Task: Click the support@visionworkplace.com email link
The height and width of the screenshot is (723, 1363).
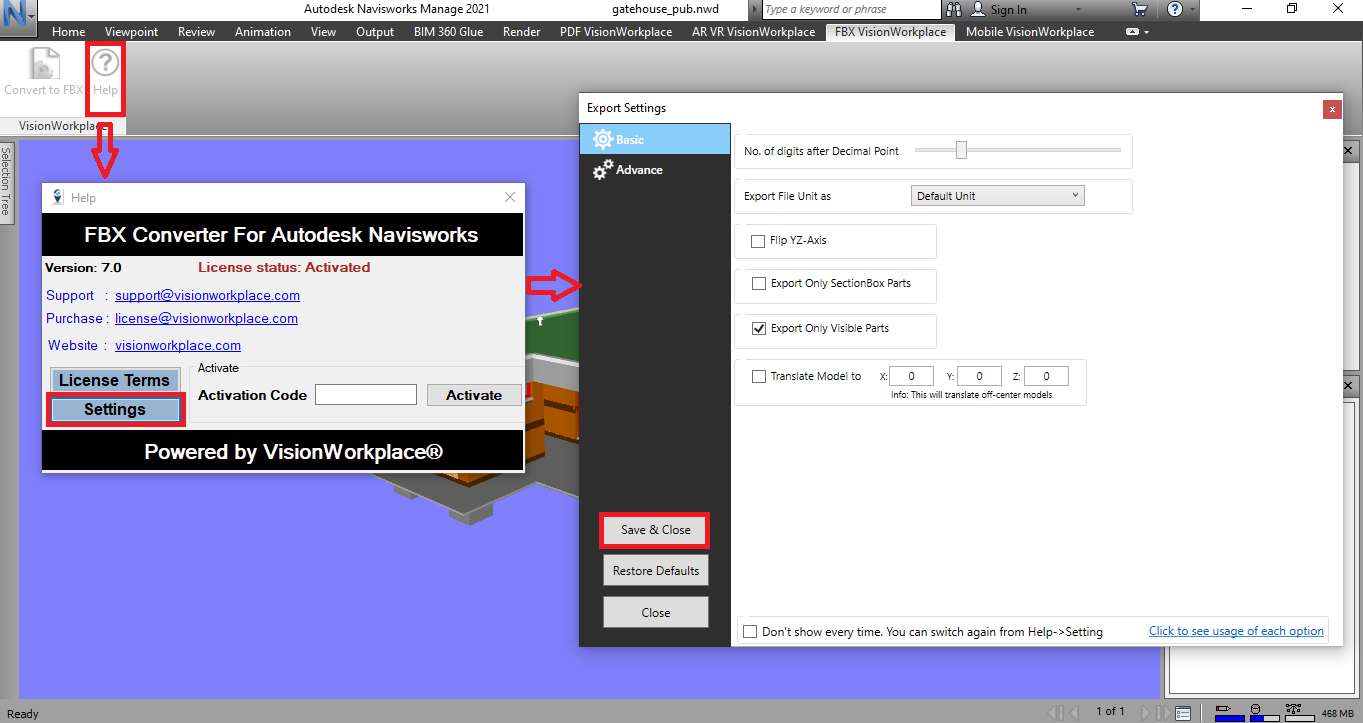Action: (207, 296)
